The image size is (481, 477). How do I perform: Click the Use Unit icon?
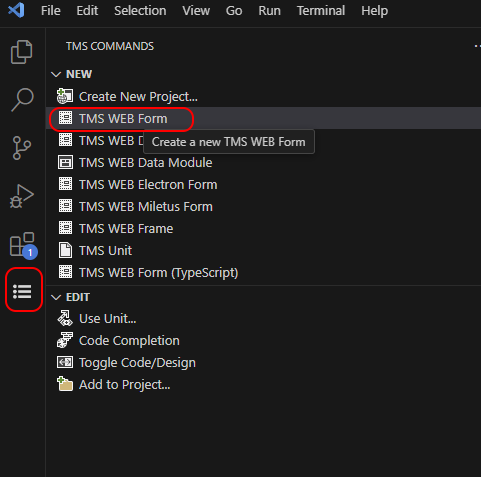pyautogui.click(x=65, y=318)
